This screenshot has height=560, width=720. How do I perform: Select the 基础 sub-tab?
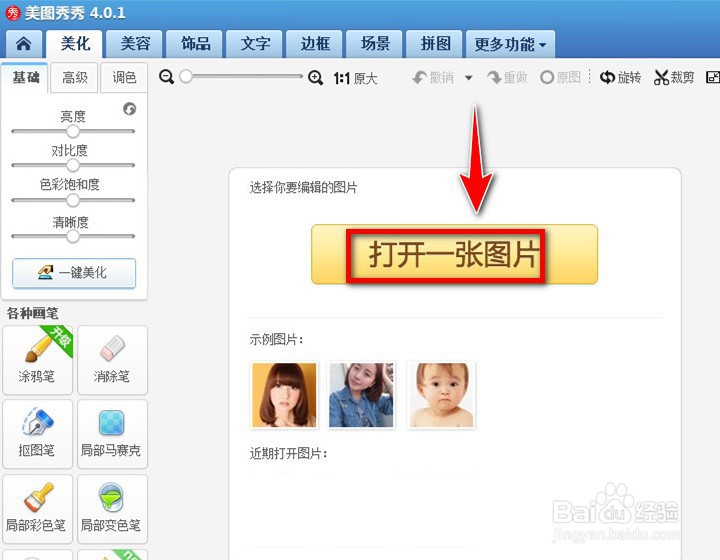25,78
